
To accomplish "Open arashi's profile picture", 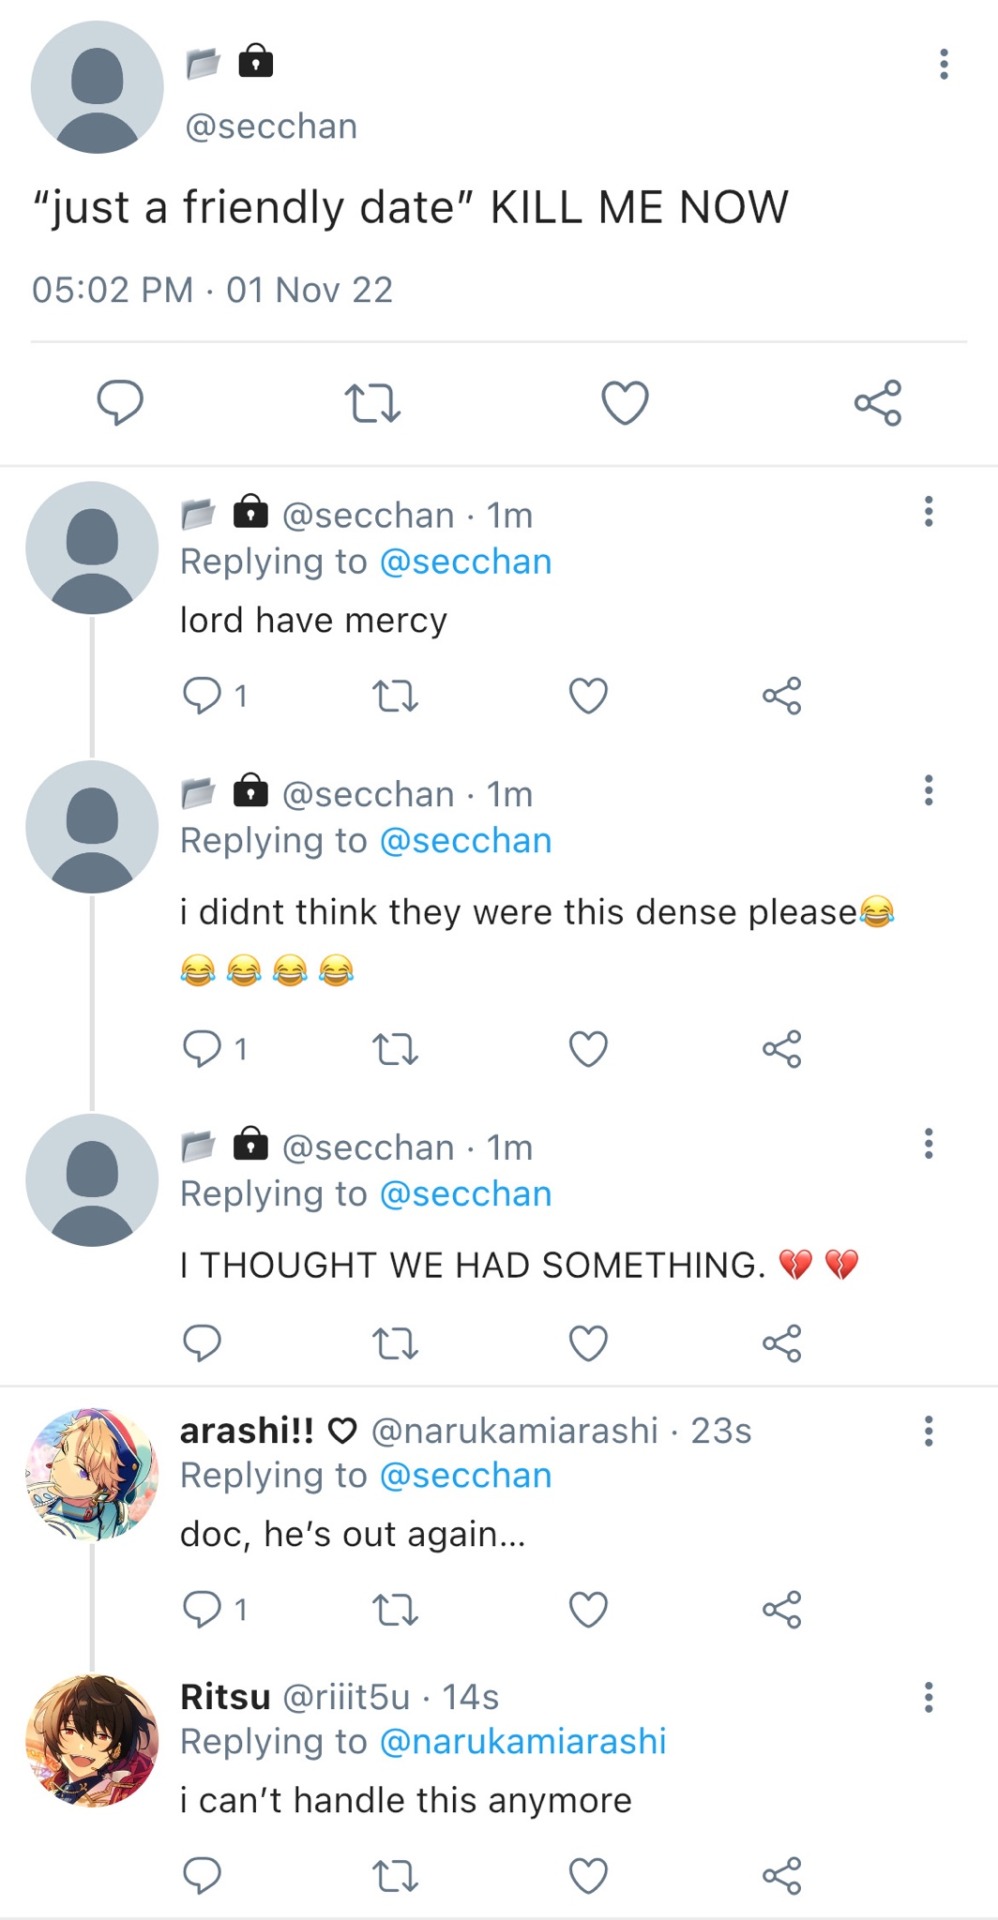I will click(92, 1475).
